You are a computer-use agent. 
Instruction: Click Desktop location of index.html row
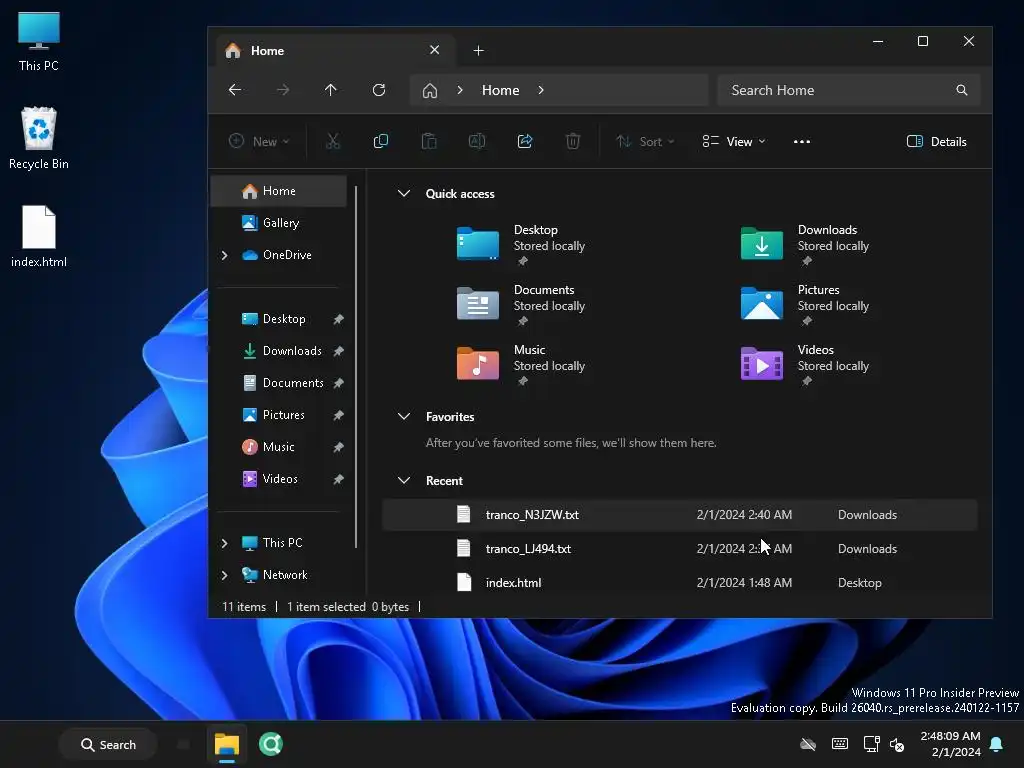click(x=859, y=583)
